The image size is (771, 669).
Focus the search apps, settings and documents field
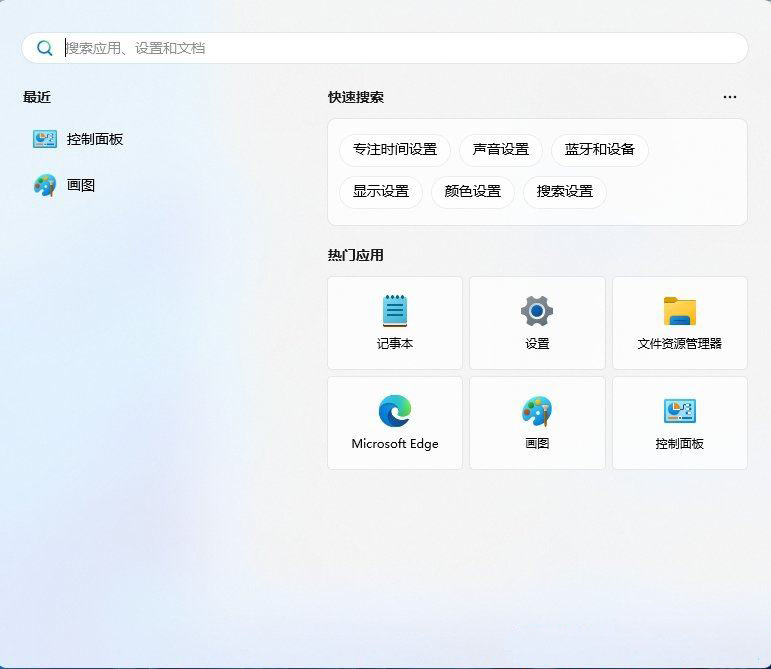click(x=385, y=48)
